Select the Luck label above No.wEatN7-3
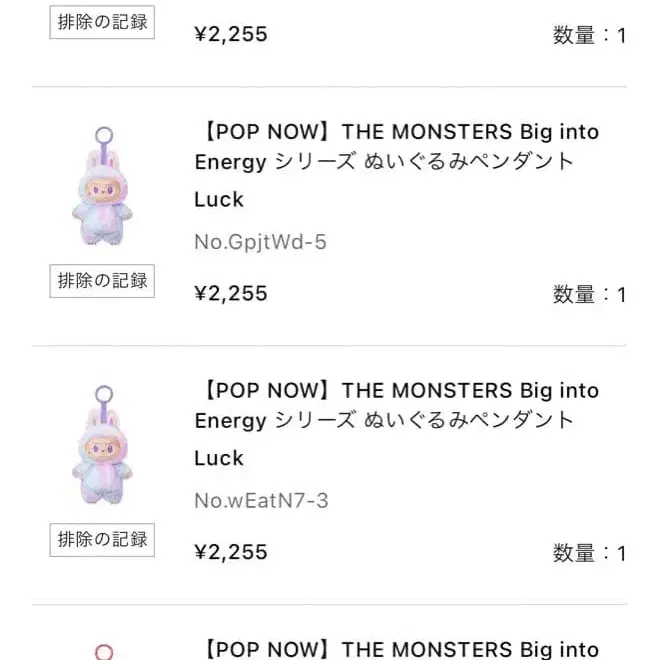The width and height of the screenshot is (660, 660). (219, 458)
